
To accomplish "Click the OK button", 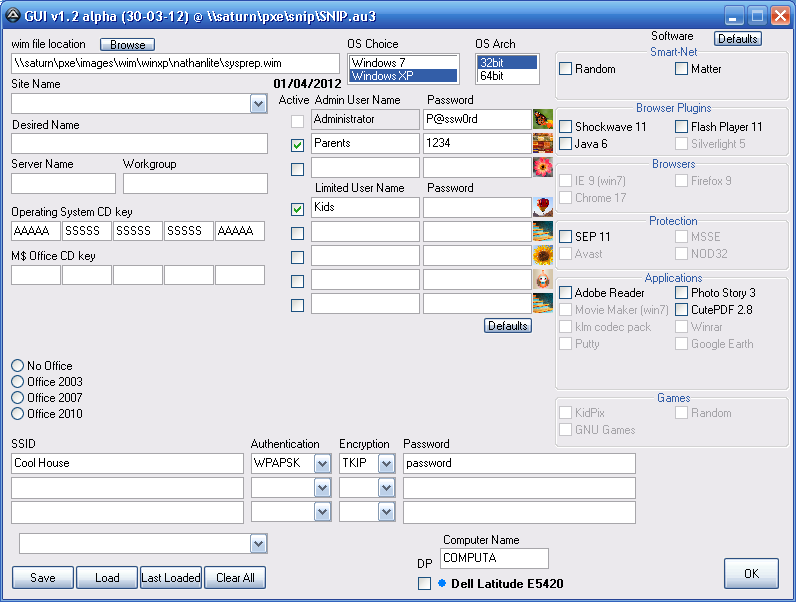I will tap(751, 574).
